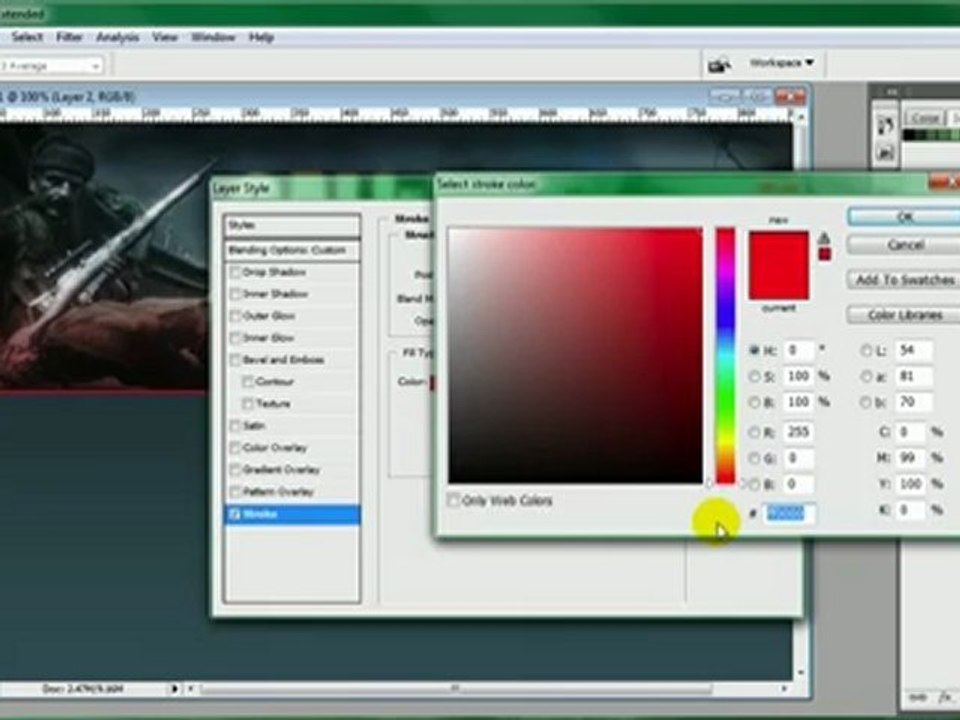This screenshot has width=960, height=720.
Task: Open the Window menu
Action: pyautogui.click(x=213, y=37)
